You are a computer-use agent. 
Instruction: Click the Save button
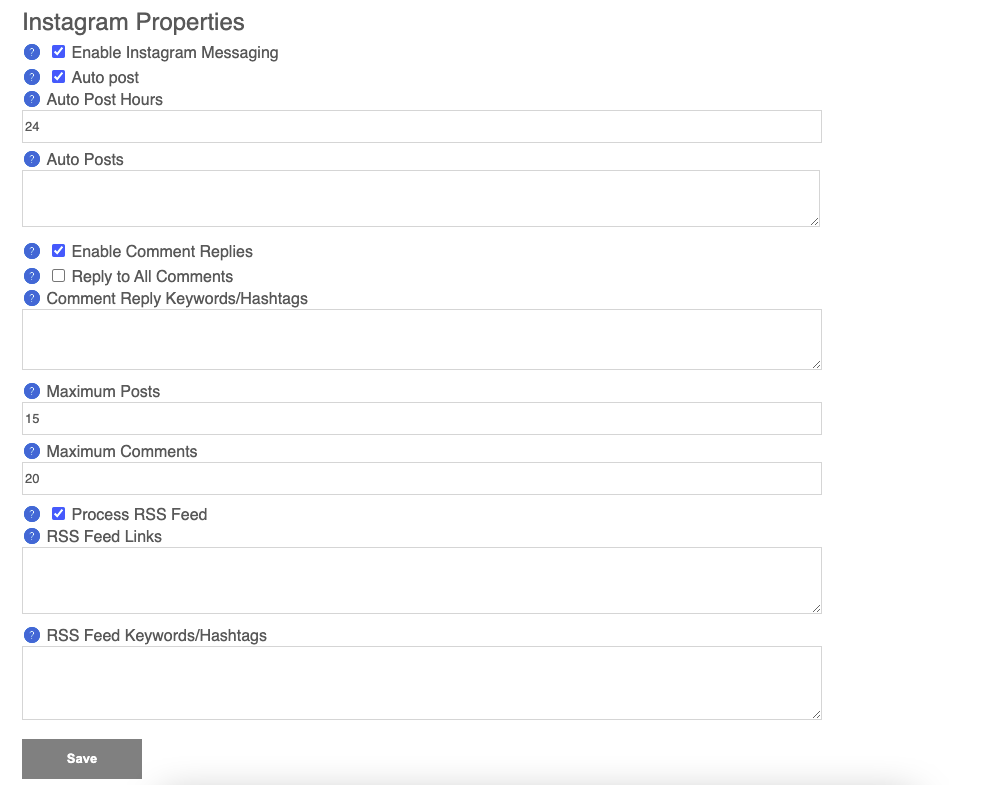coord(82,759)
